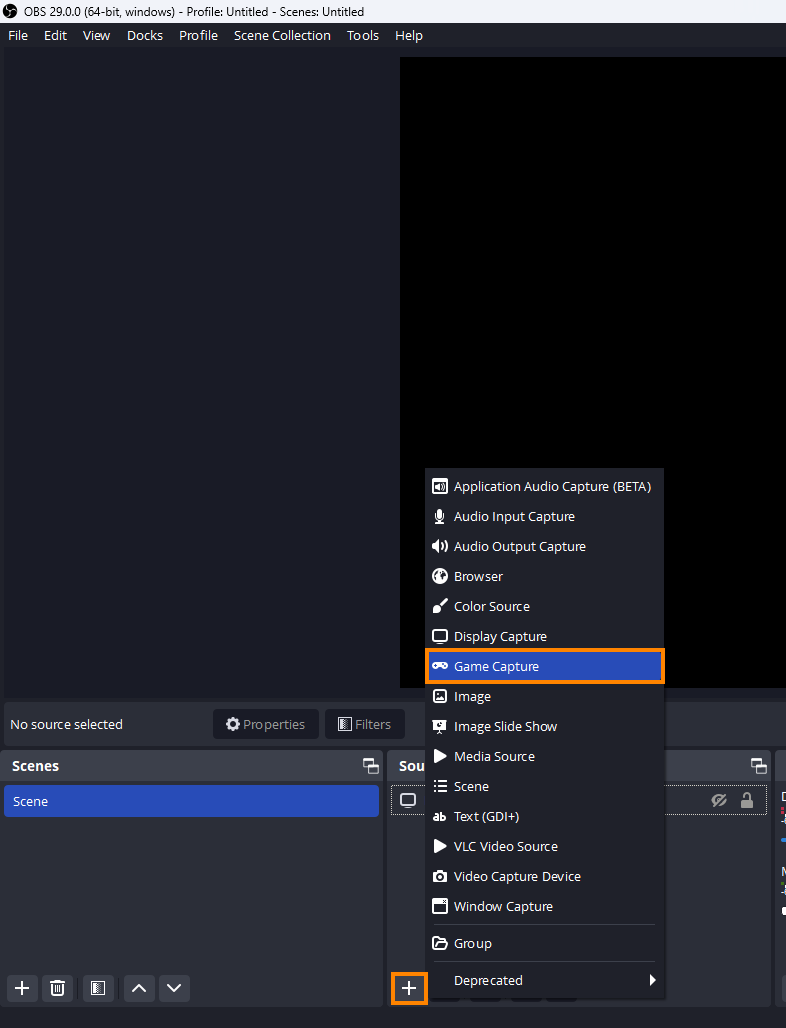The width and height of the screenshot is (786, 1028).
Task: Pop out the Sources dock
Action: coord(759,766)
